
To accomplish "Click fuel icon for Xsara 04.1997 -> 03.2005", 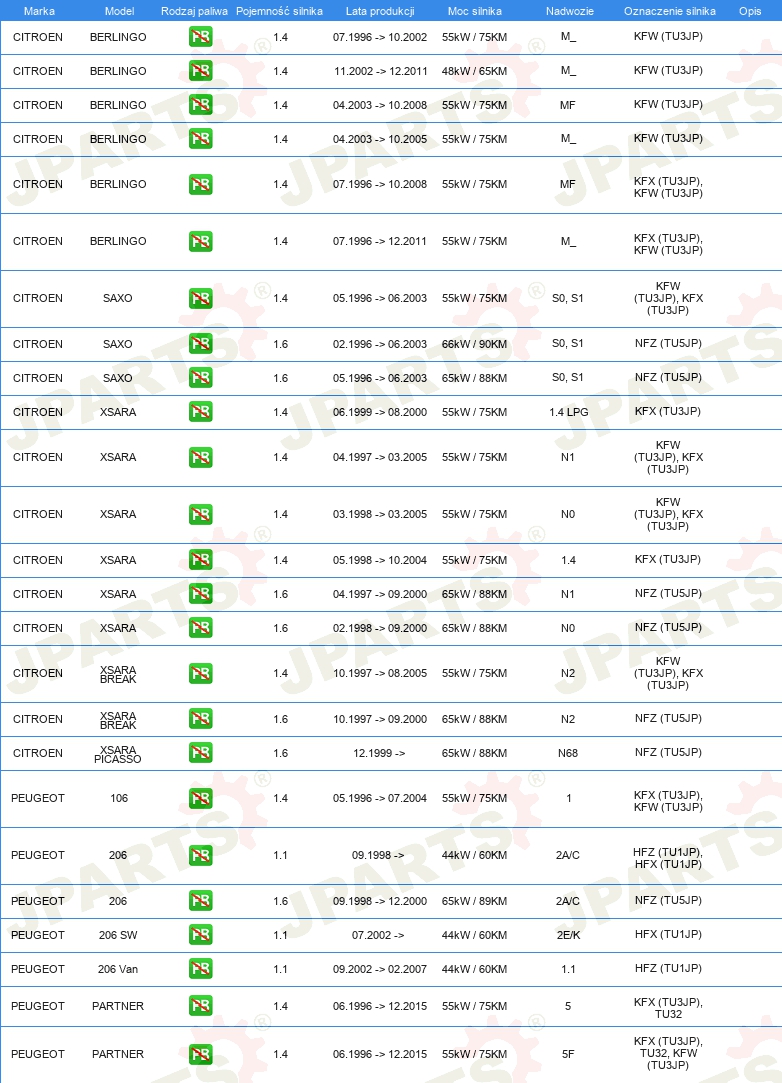I will [200, 457].
